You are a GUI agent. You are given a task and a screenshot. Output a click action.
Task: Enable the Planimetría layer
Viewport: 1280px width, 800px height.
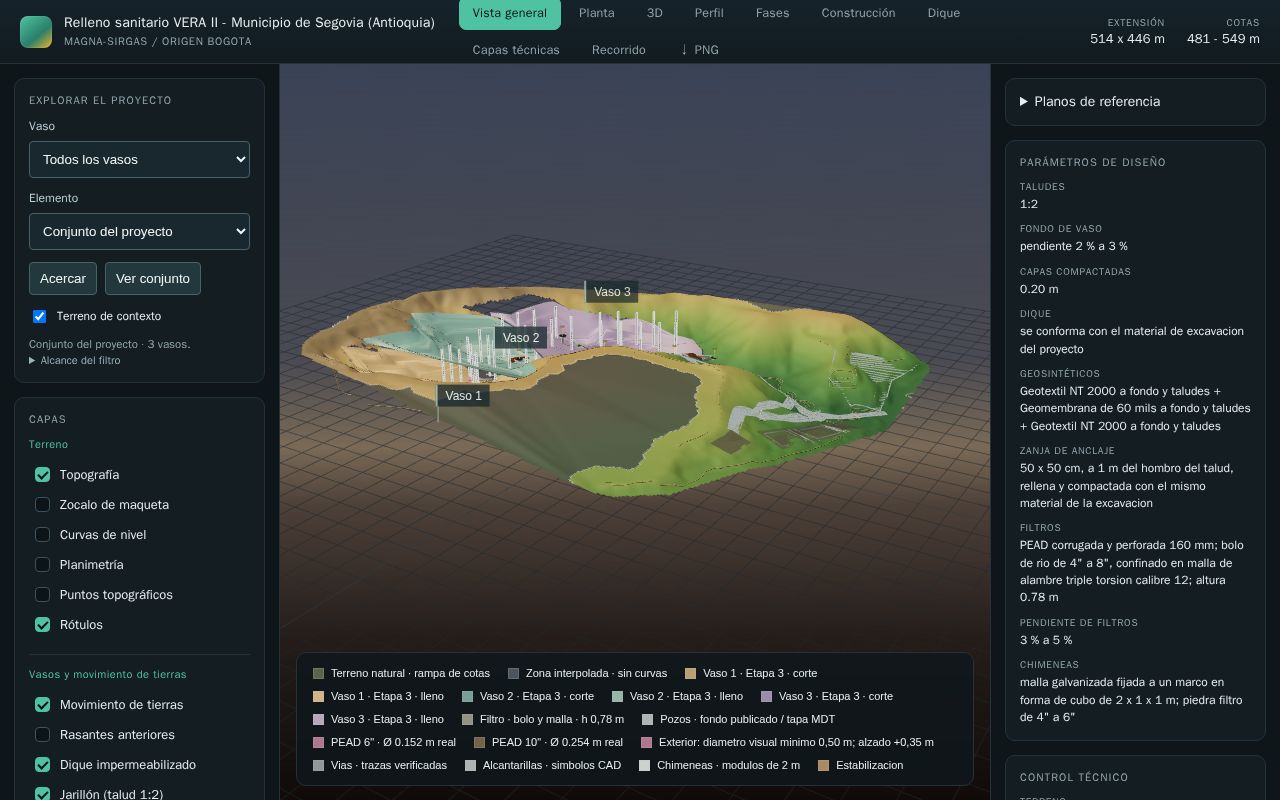43,565
